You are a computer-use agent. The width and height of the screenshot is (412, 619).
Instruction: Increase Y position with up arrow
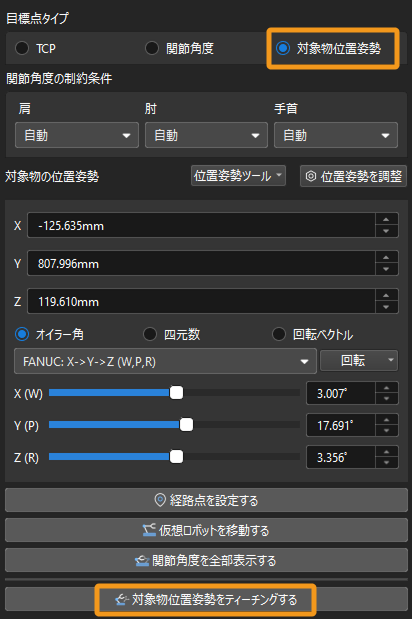point(386,257)
